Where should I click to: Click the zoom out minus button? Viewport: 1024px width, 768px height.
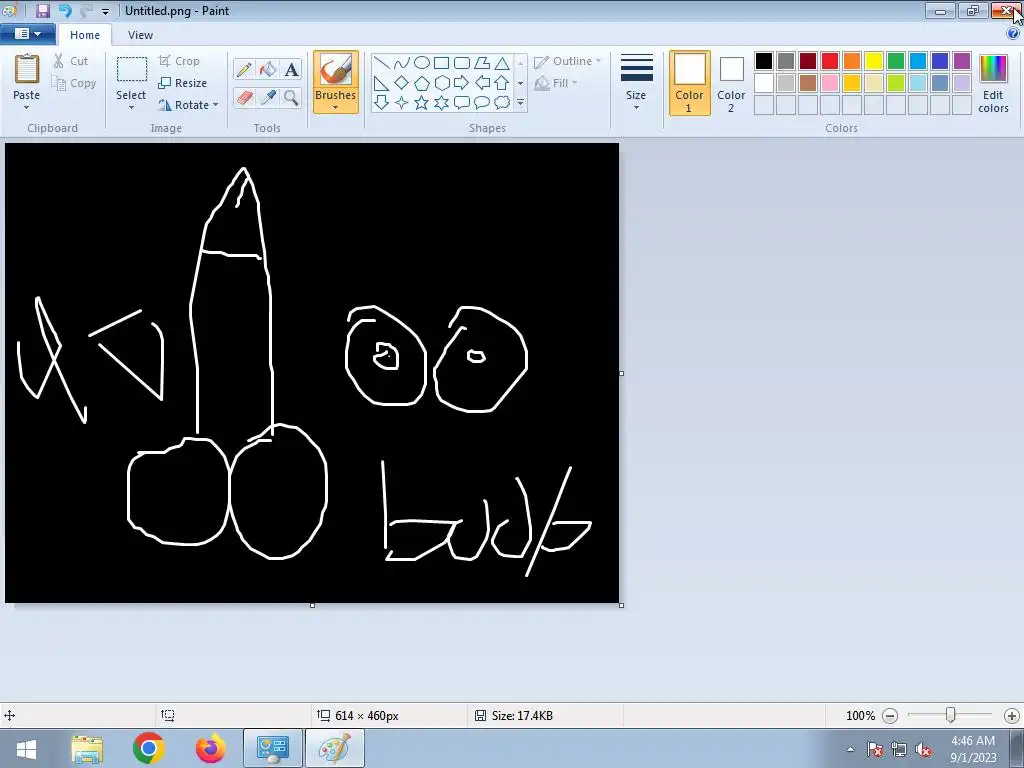click(x=889, y=716)
